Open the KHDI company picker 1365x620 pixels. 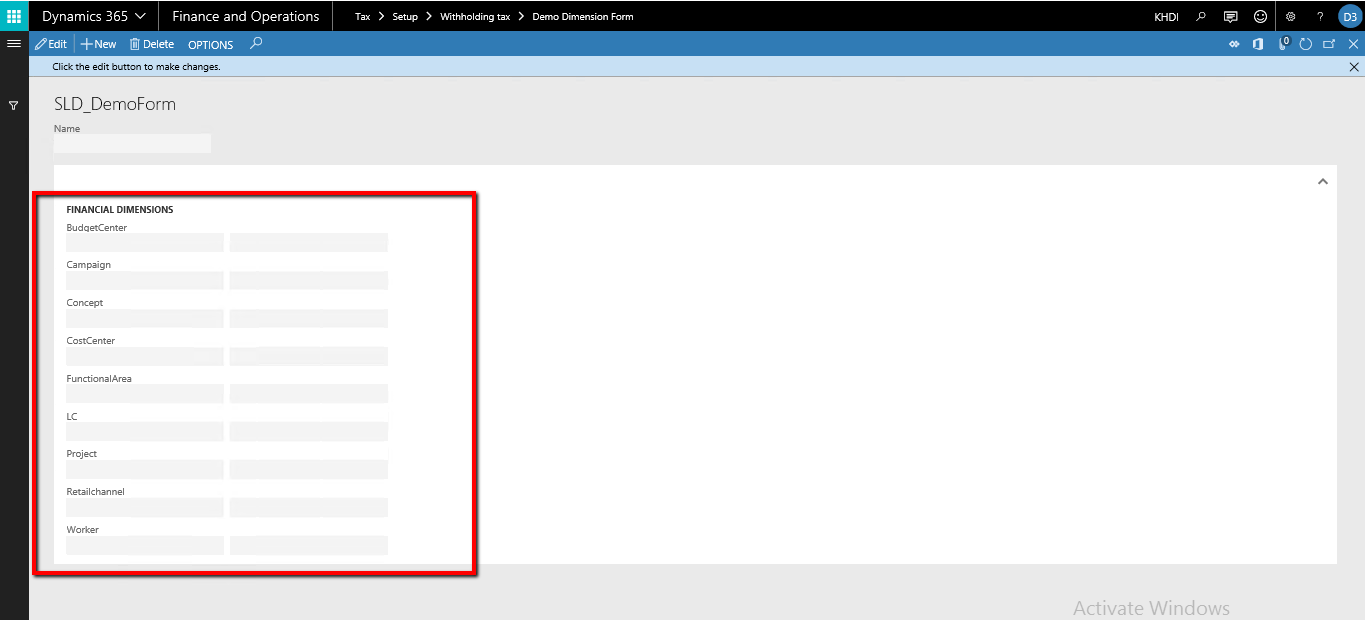coord(1165,15)
